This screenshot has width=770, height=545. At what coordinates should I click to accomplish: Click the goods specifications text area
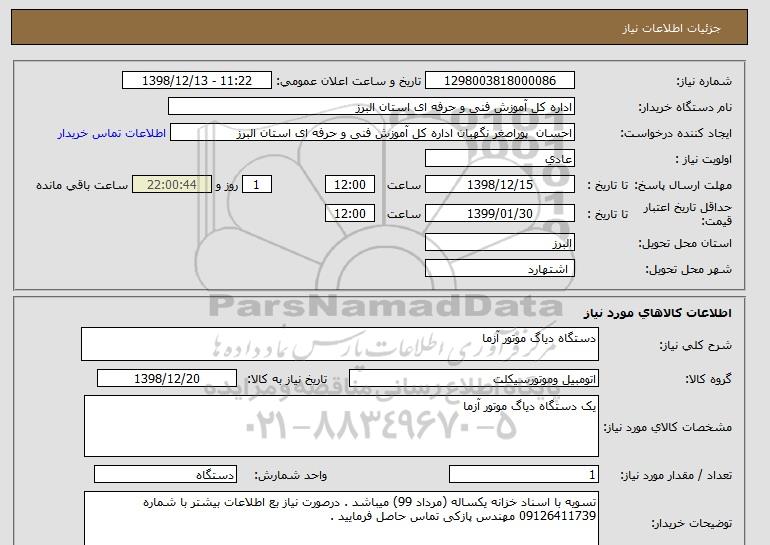tap(341, 426)
